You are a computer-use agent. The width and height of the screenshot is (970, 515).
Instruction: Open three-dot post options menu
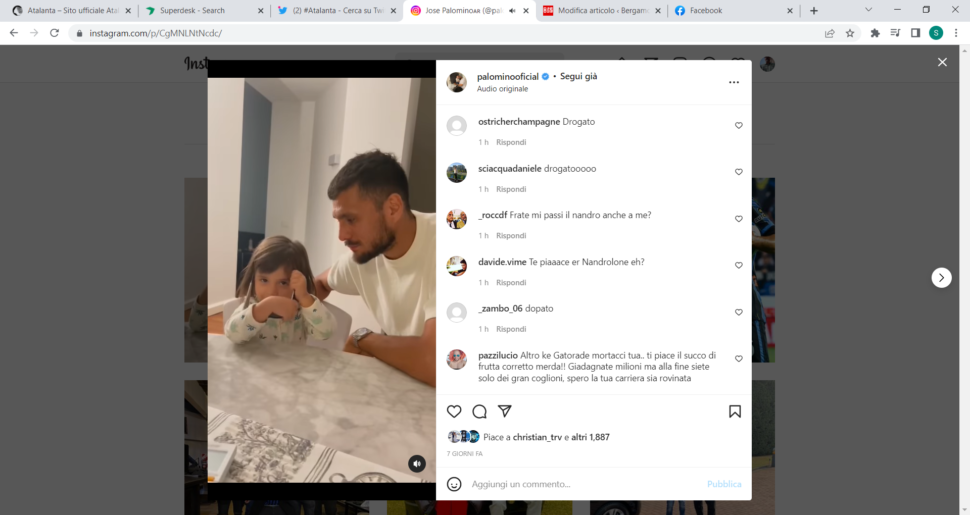coord(734,82)
